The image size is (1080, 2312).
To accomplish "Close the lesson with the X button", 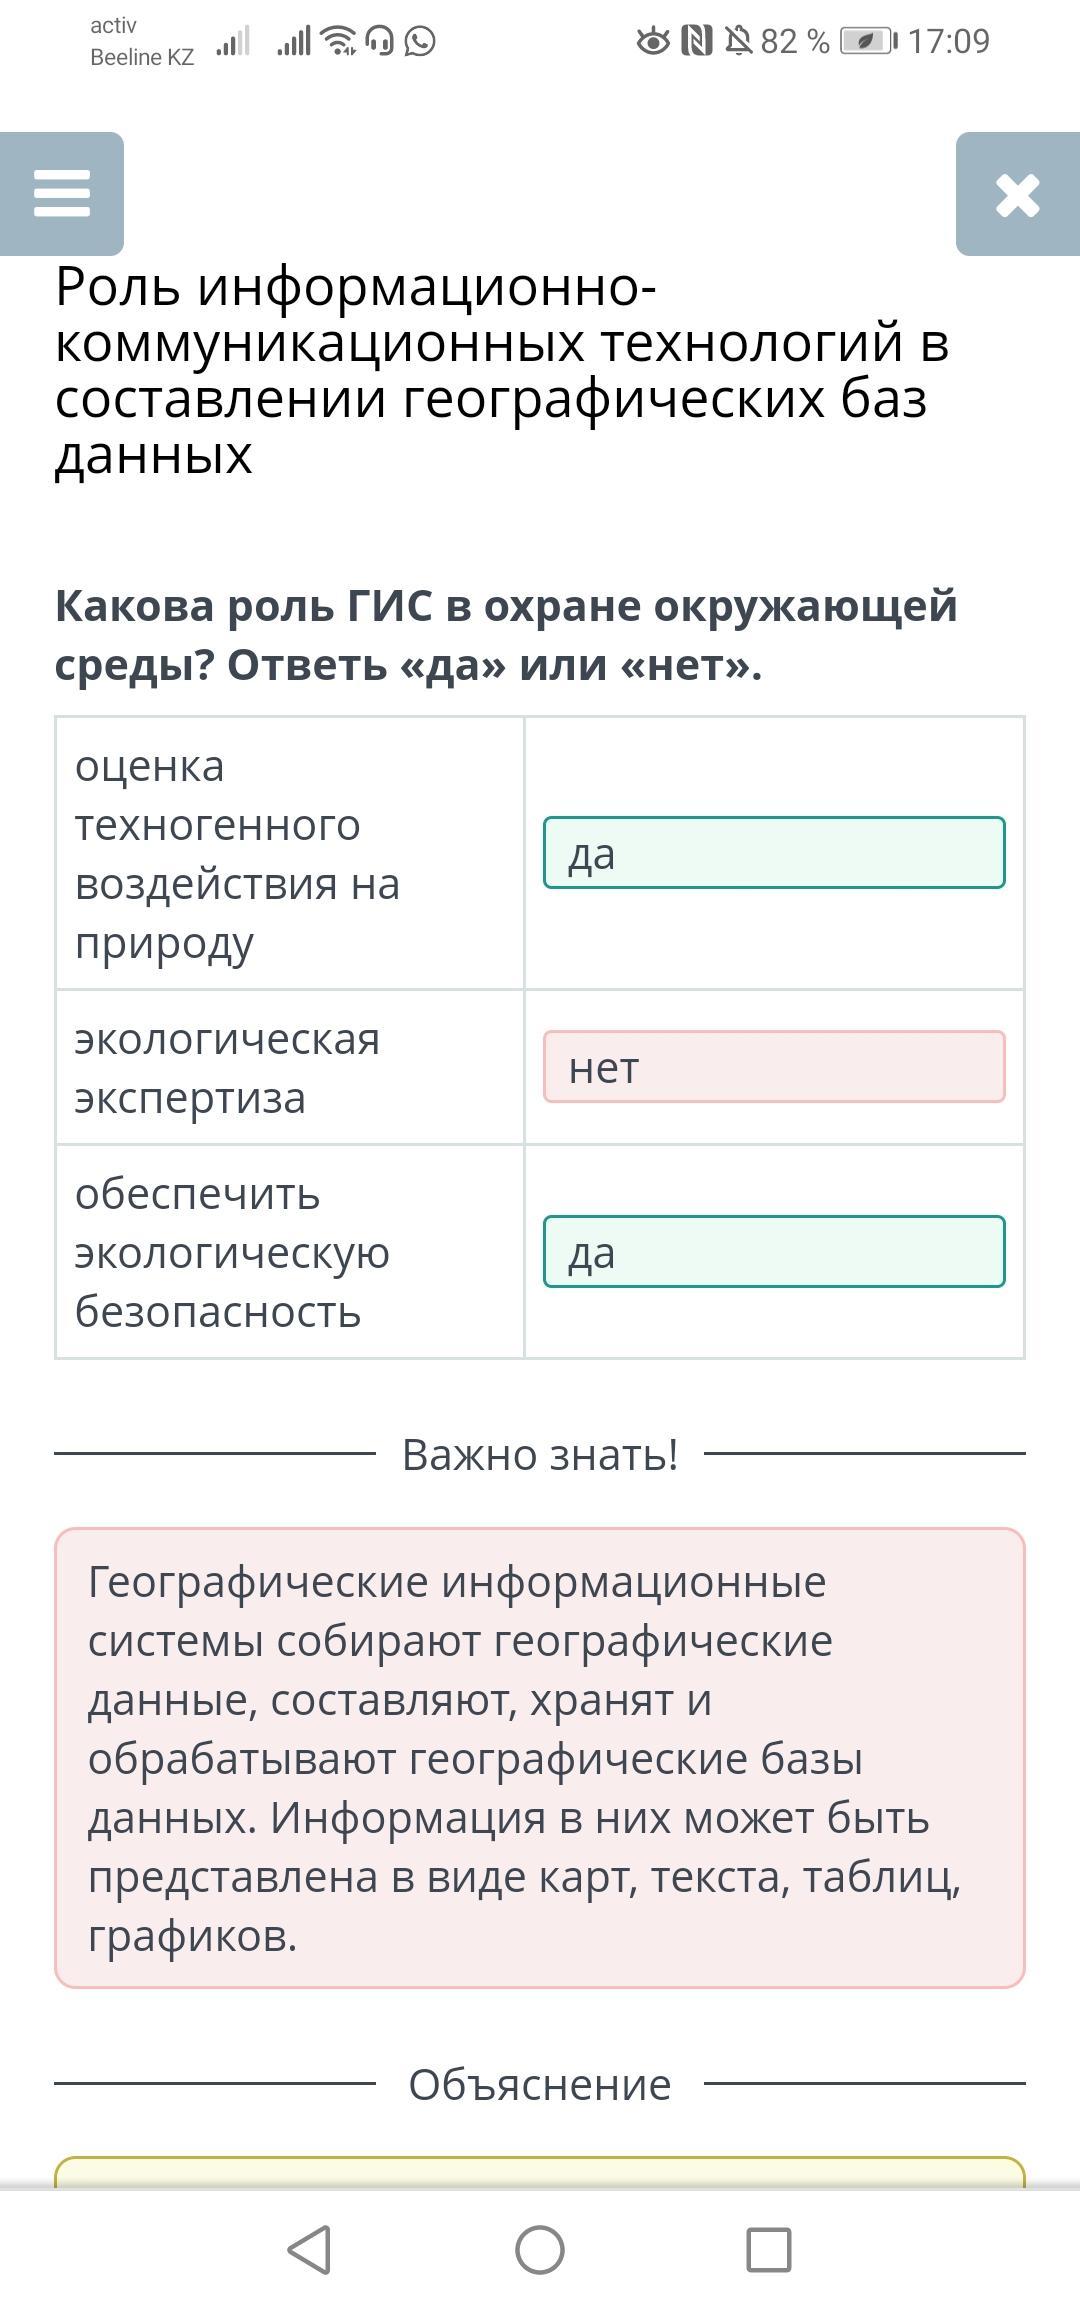I will coord(1017,194).
